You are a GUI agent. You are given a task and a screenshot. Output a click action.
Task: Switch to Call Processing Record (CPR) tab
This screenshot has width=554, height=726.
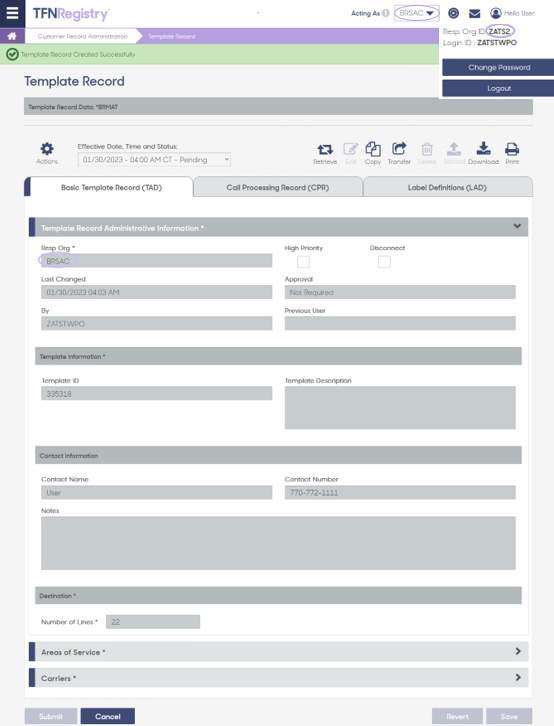click(278, 188)
